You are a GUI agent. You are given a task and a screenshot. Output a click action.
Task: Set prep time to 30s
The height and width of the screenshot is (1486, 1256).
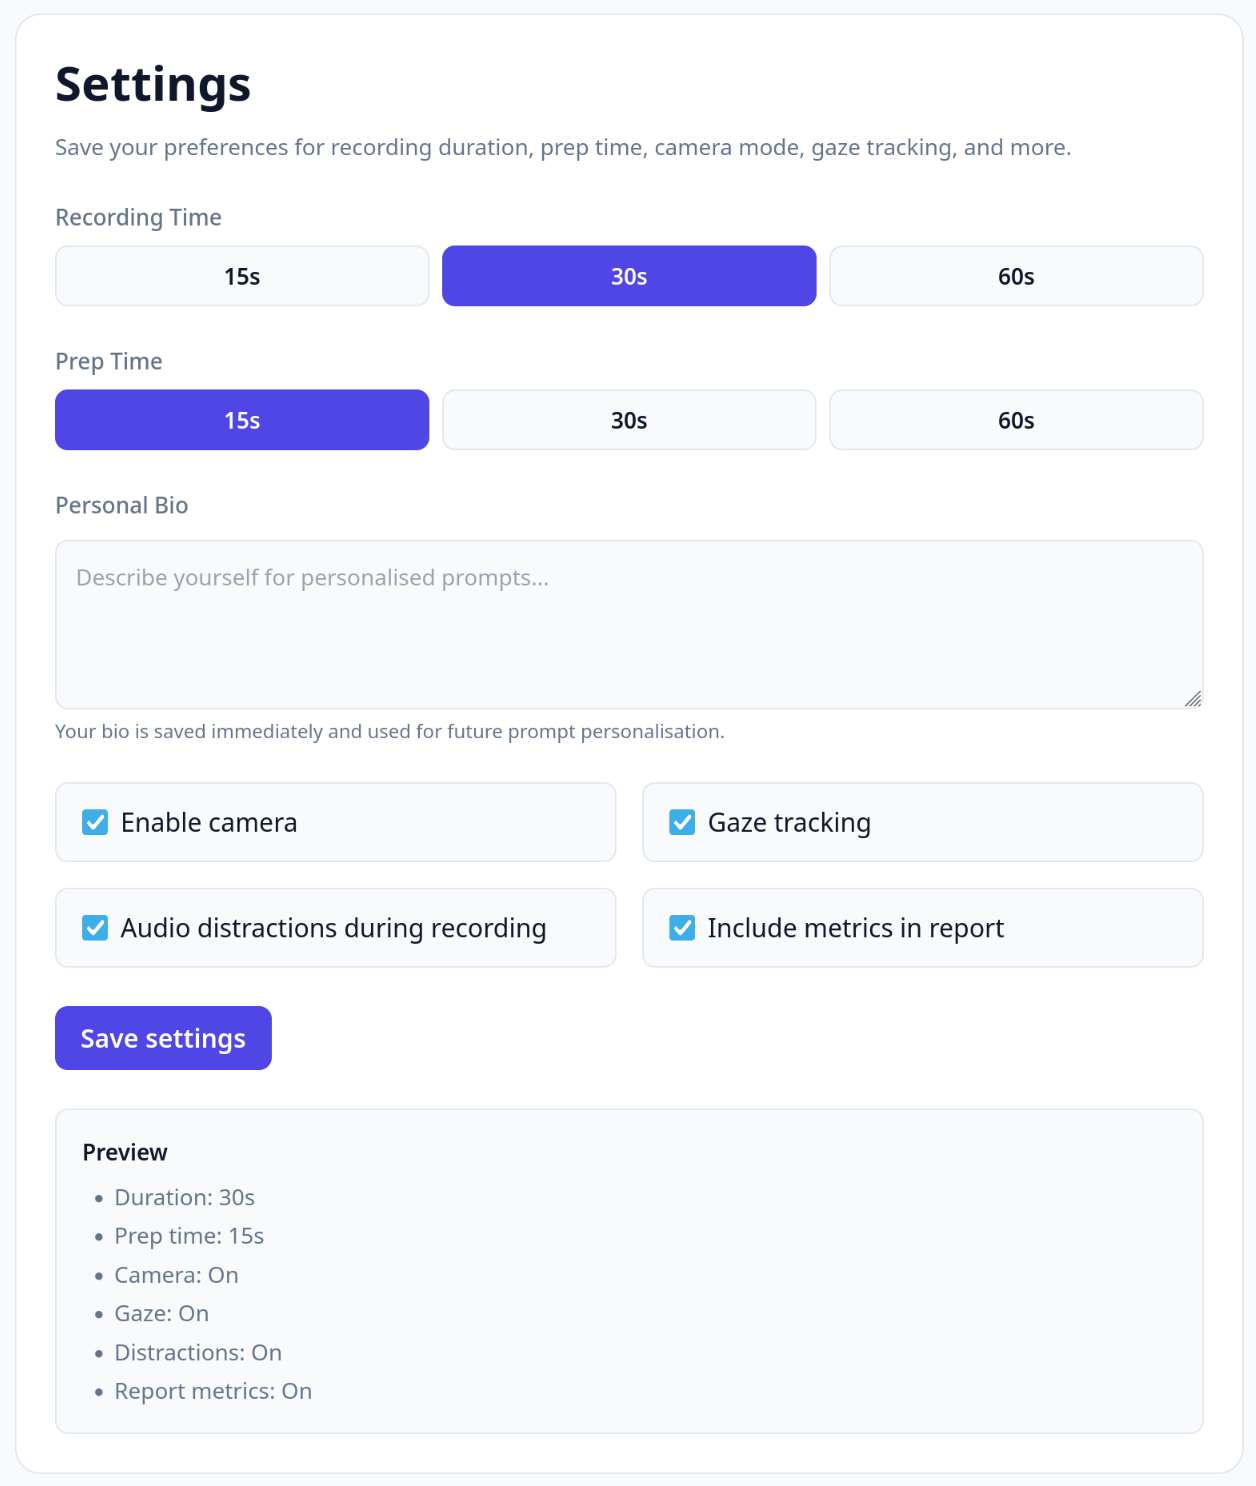[629, 420]
